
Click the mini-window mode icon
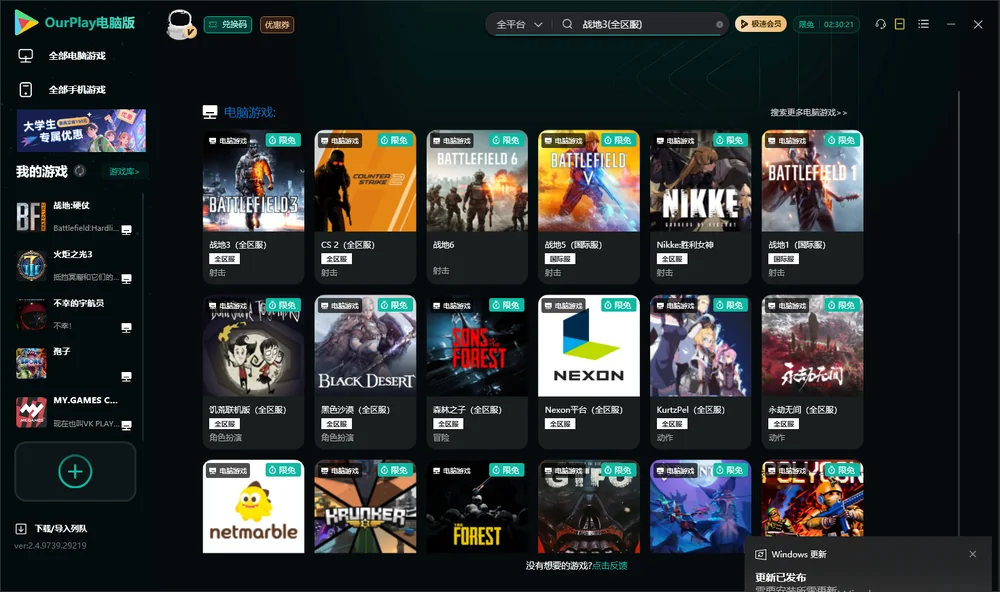point(900,24)
